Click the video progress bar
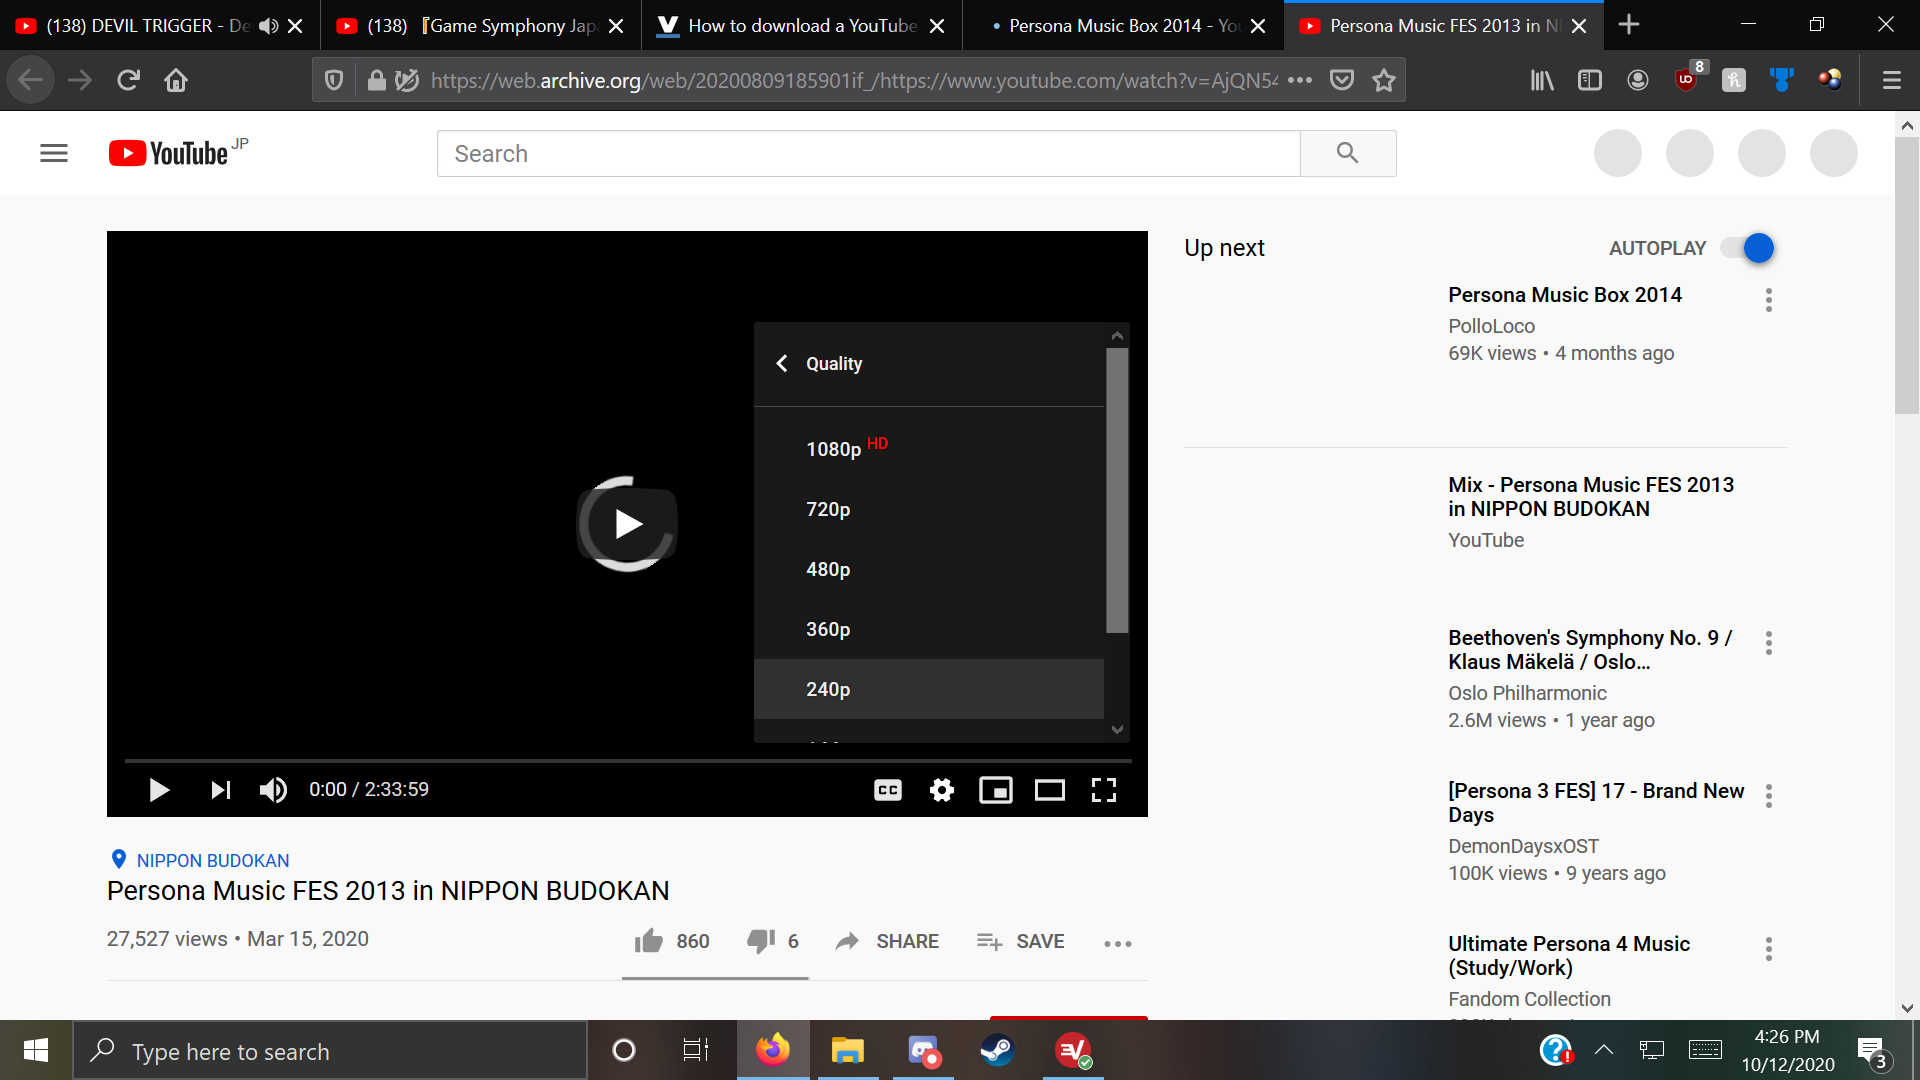This screenshot has width=1920, height=1080. (628, 761)
